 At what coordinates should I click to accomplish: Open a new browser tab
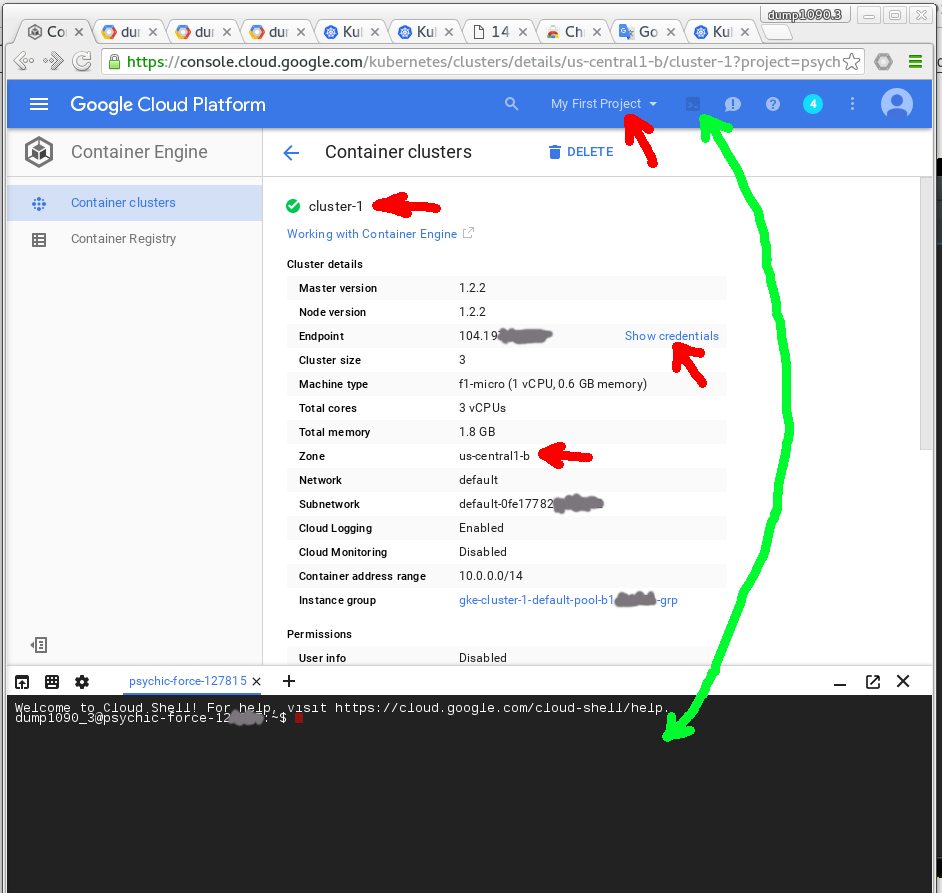[777, 33]
